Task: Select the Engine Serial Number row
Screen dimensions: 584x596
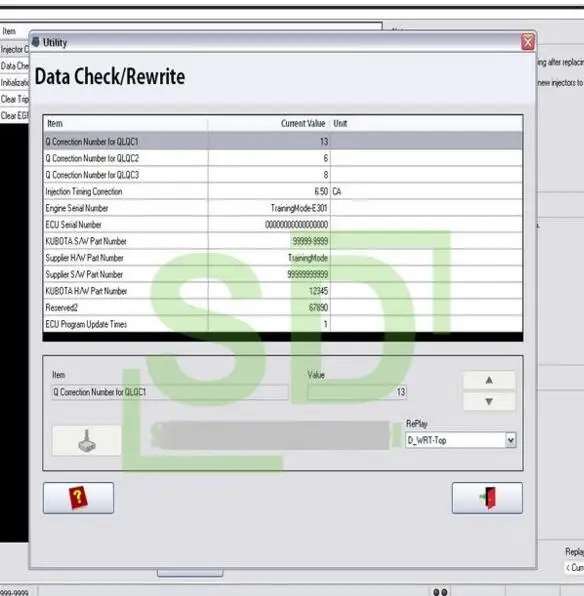Action: click(x=283, y=208)
